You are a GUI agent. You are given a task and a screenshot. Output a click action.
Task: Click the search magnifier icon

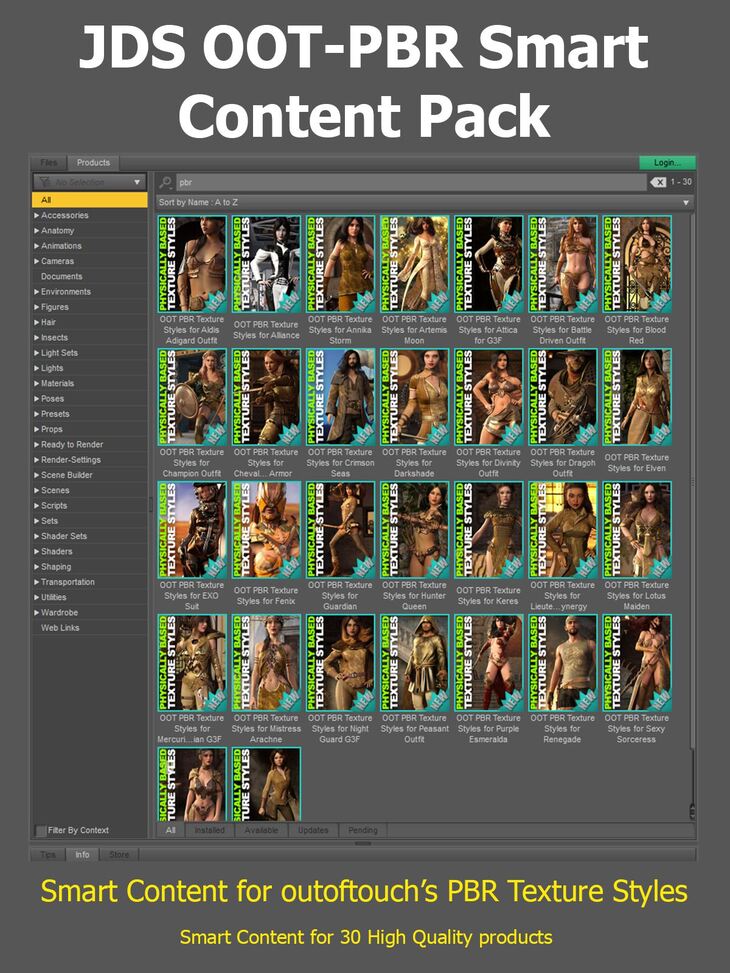pos(165,183)
